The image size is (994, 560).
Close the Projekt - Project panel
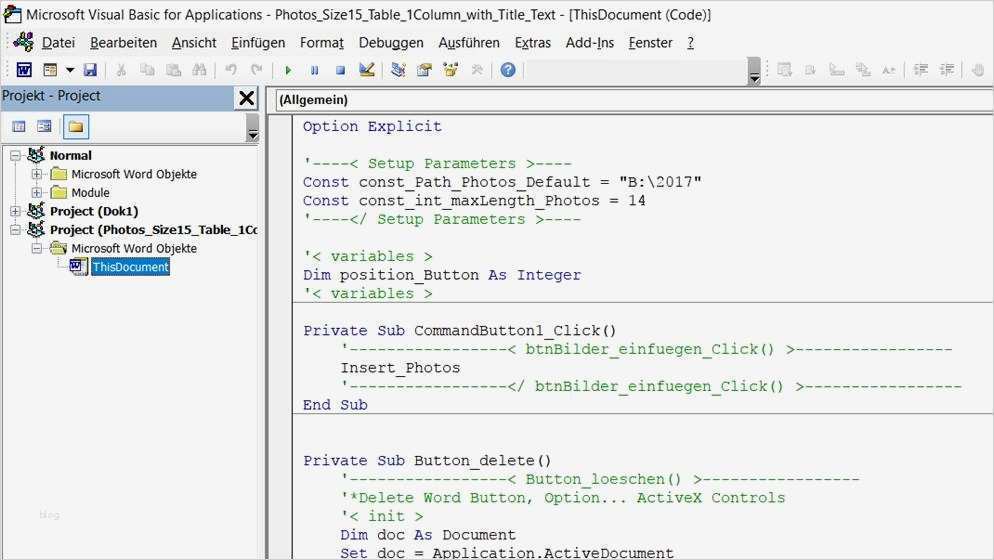tap(246, 98)
